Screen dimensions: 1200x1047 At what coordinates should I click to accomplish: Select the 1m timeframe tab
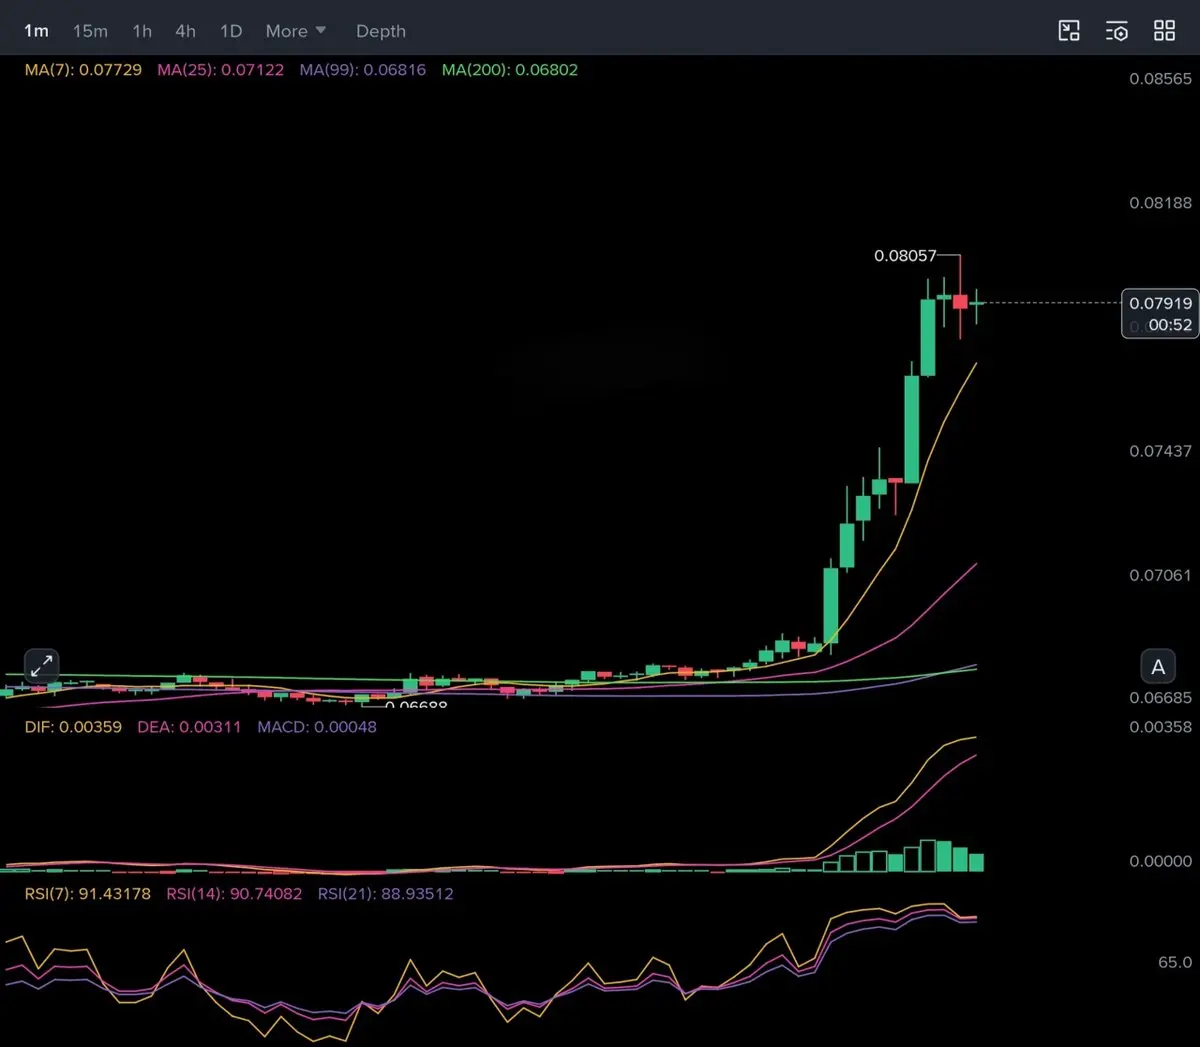36,31
